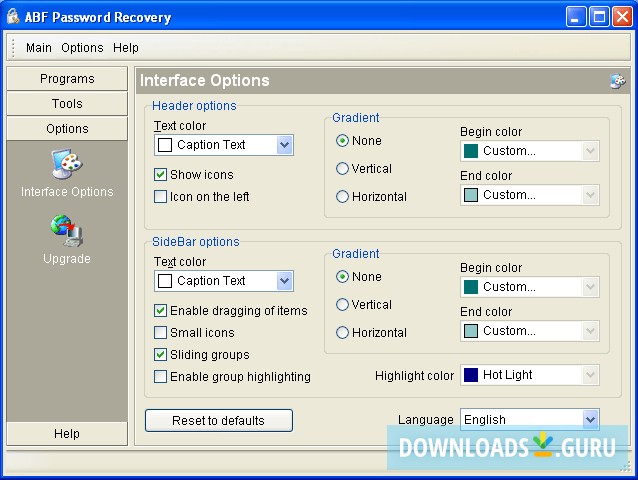Viewport: 638px width, 480px height.
Task: Expand SideBar End color dropdown
Action: pyautogui.click(x=590, y=331)
